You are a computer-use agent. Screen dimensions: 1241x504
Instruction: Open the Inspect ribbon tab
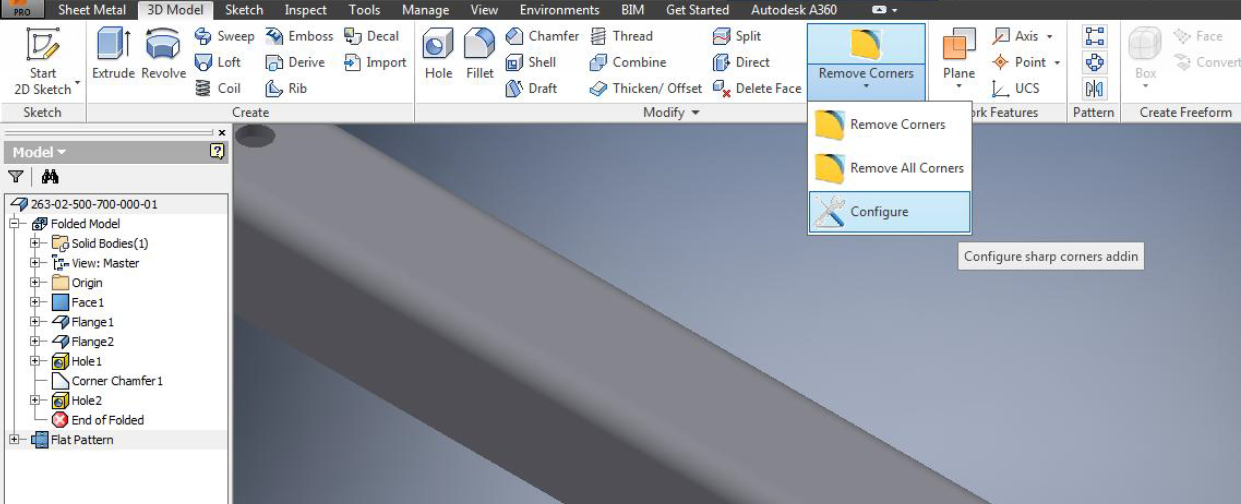tap(305, 10)
